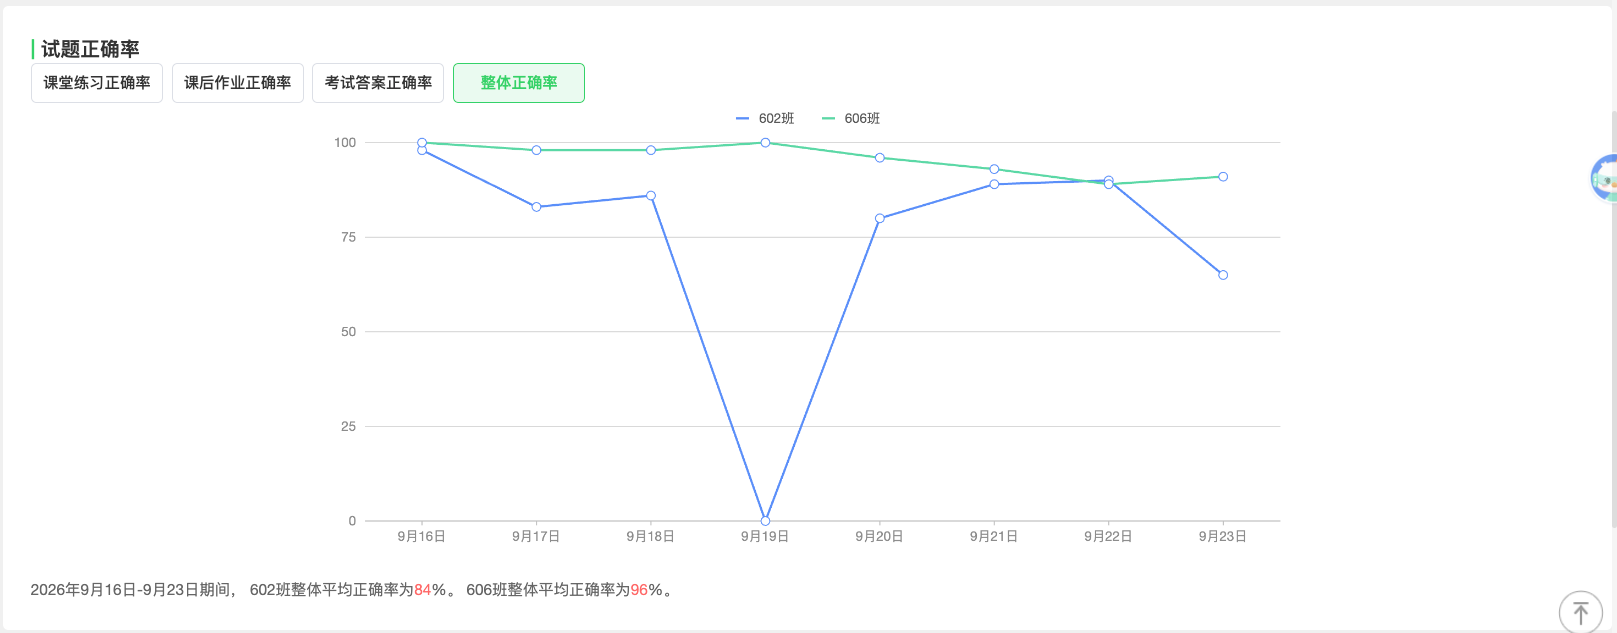Viewport: 1617px width, 633px height.
Task: Click 606班 data point on 9月23日
Action: 1223,177
